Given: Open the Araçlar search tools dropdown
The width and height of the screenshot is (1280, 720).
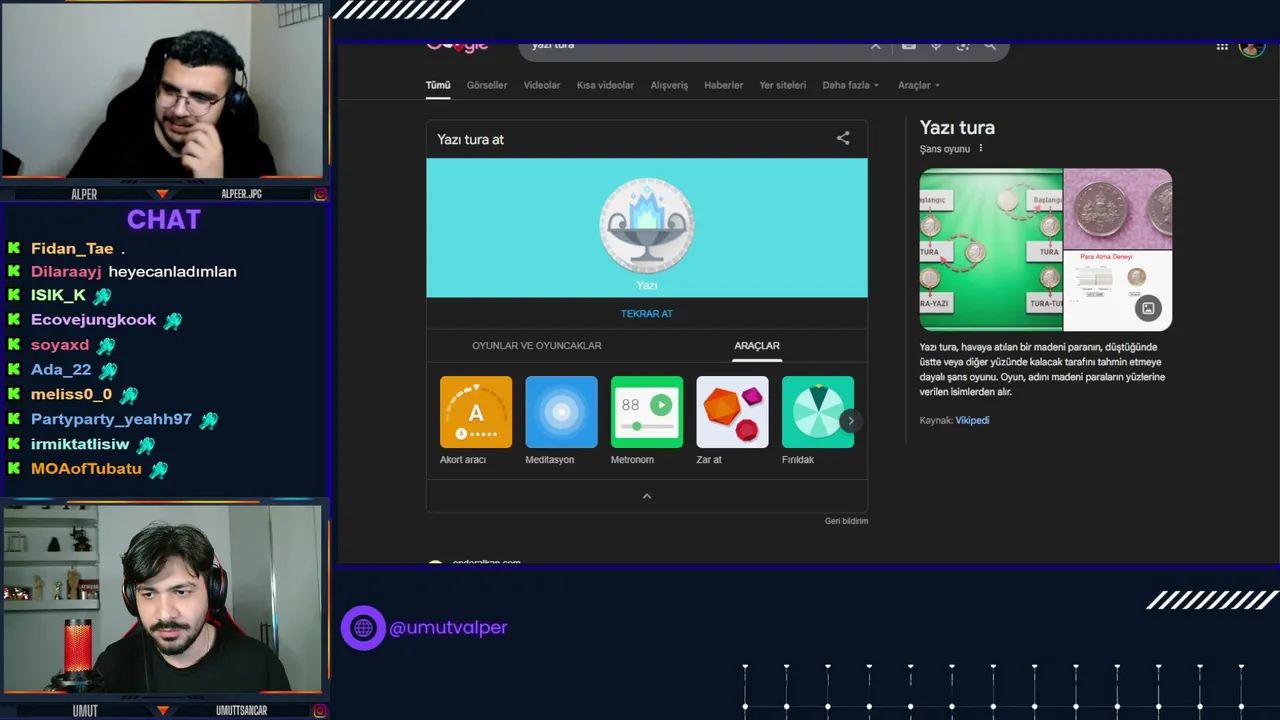Looking at the screenshot, I should click(x=919, y=85).
